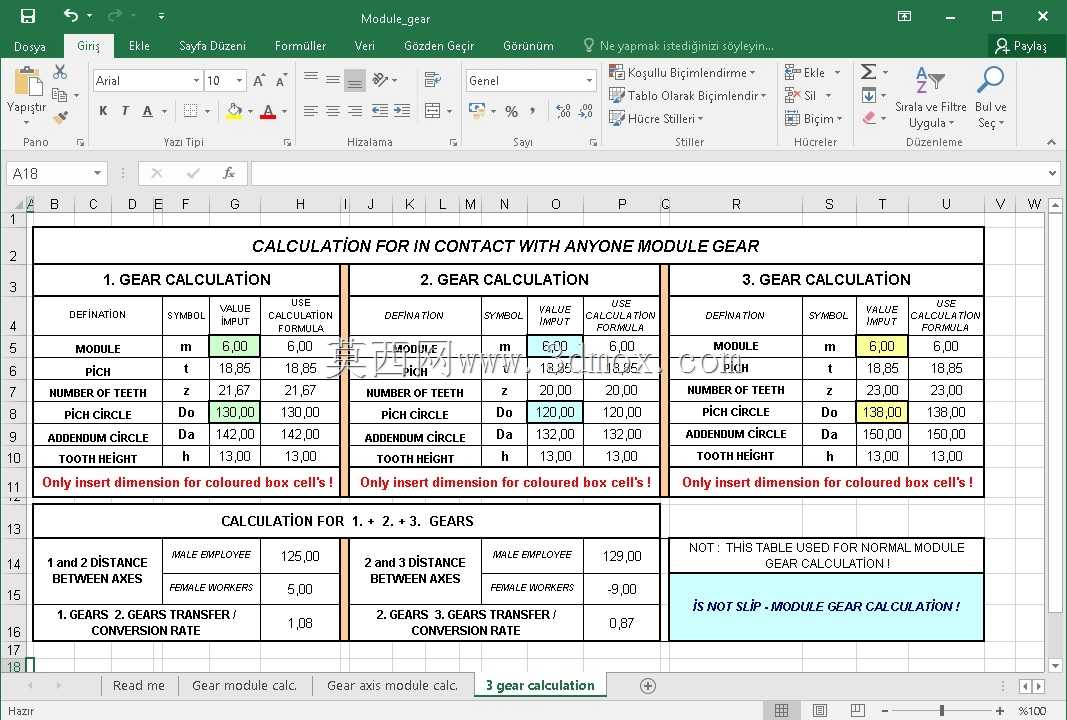
Task: Apply red font color
Action: pos(268,111)
